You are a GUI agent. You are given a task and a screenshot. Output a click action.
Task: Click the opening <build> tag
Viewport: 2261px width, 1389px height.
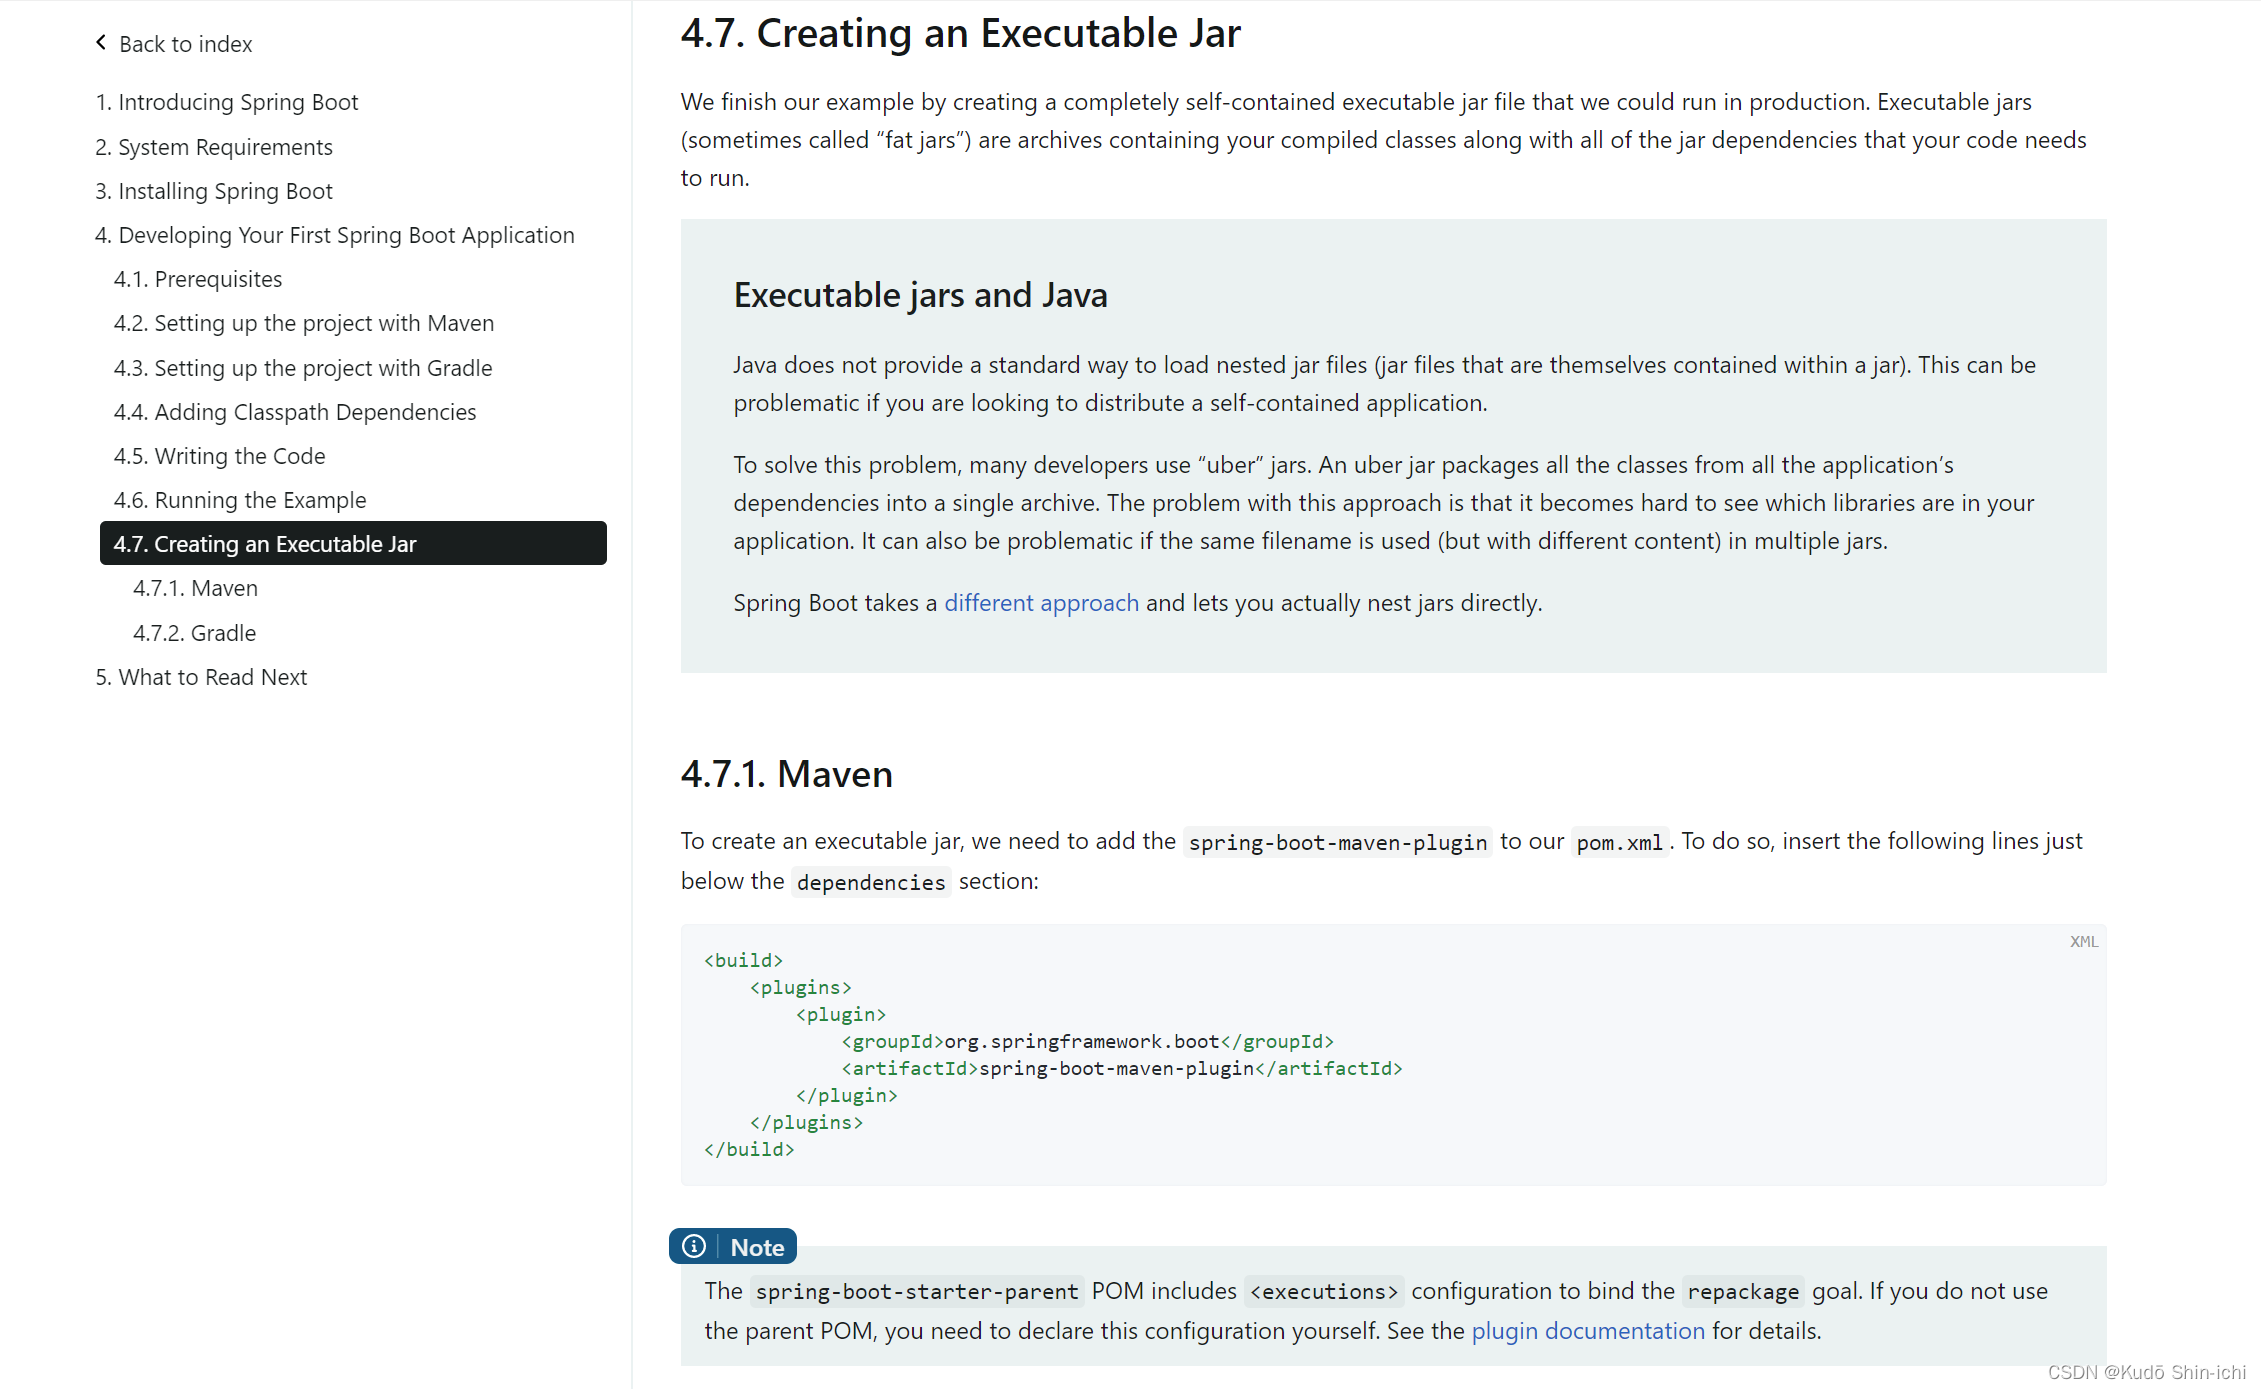pyautogui.click(x=743, y=960)
